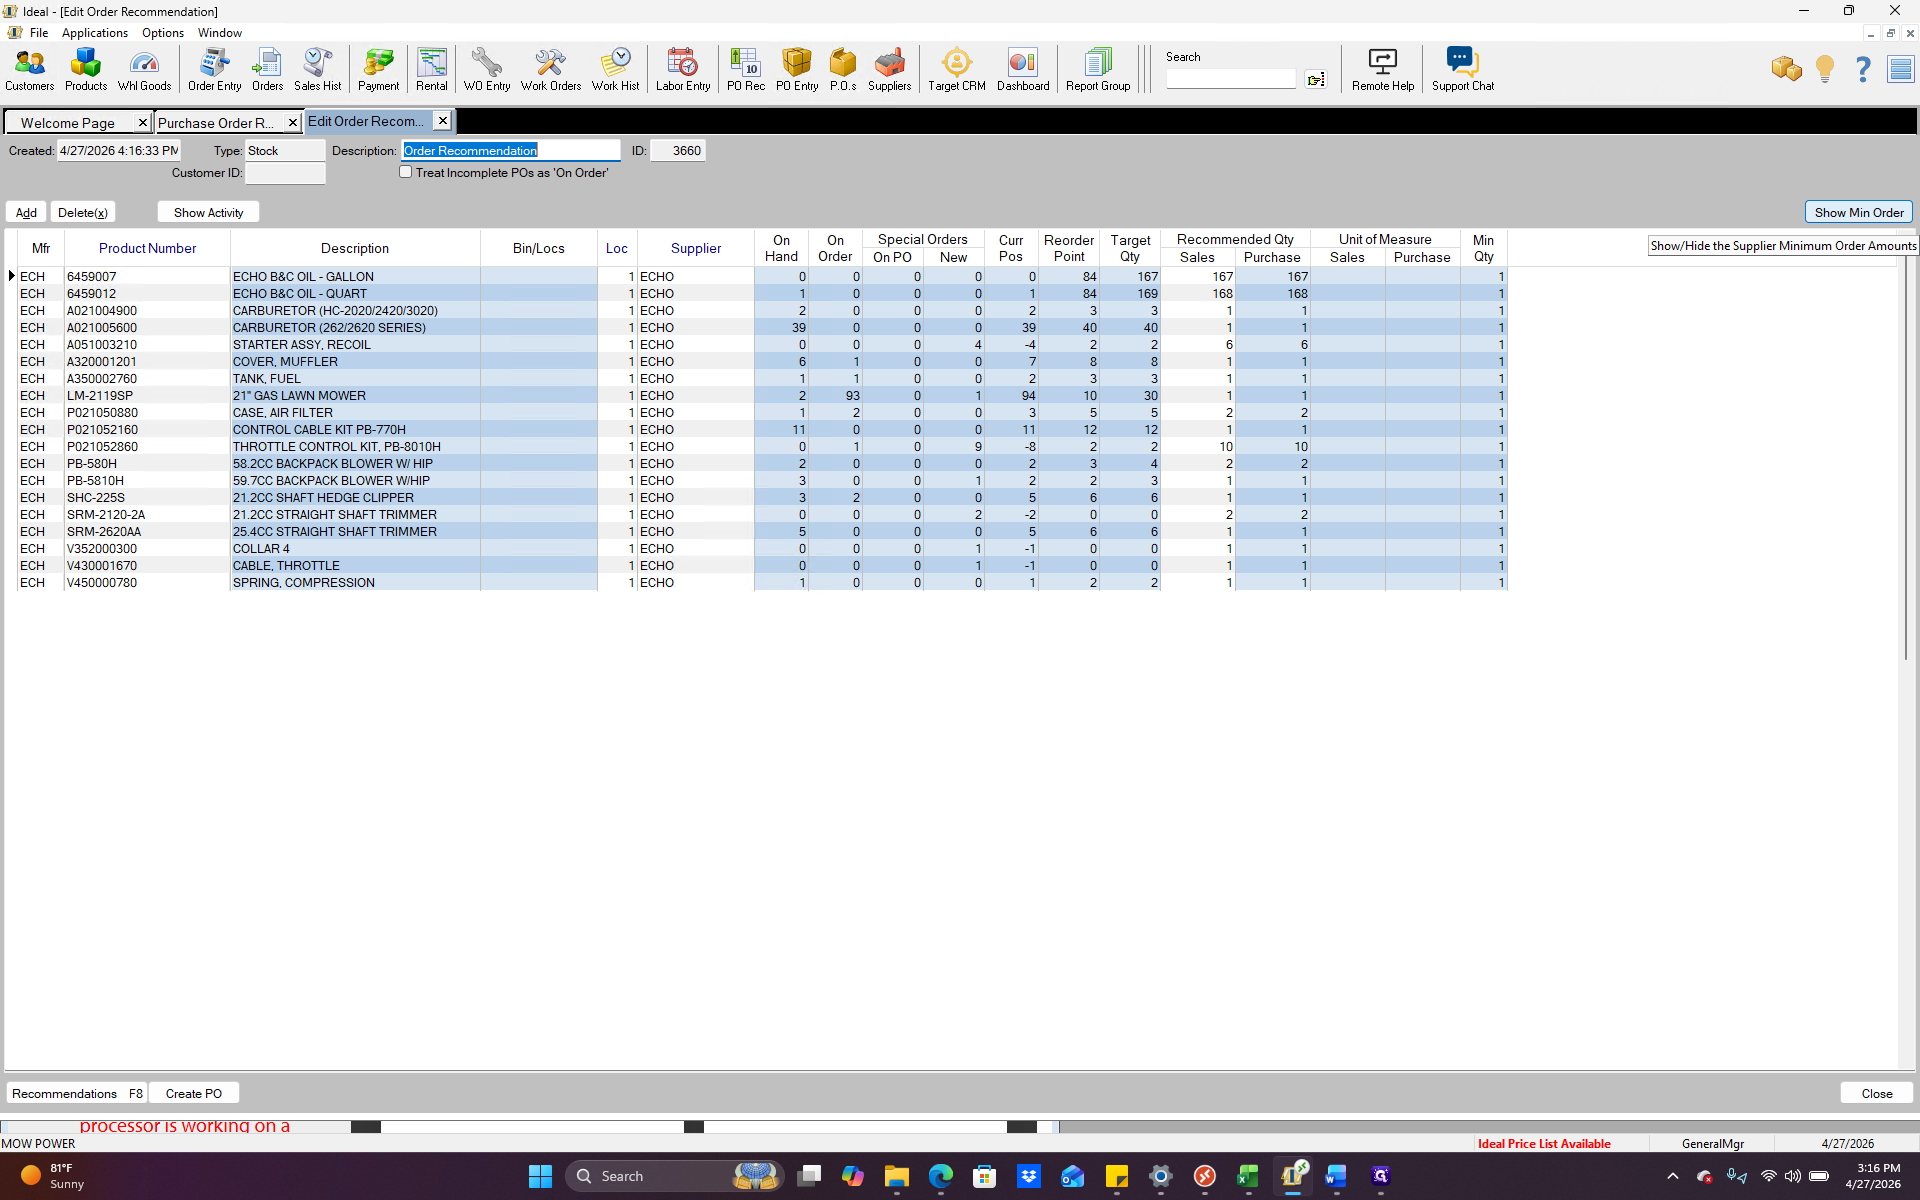Image resolution: width=1920 pixels, height=1200 pixels.
Task: Open the Window menu
Action: pos(220,33)
